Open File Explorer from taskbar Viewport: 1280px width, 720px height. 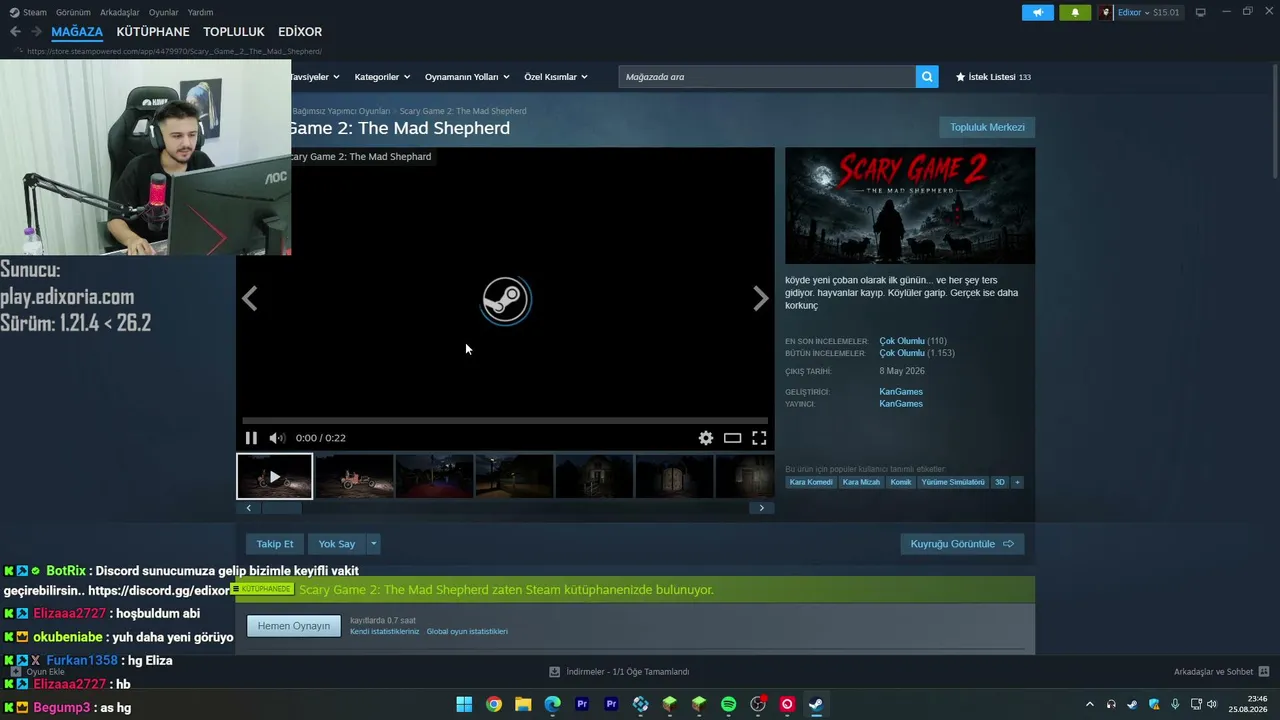point(523,704)
